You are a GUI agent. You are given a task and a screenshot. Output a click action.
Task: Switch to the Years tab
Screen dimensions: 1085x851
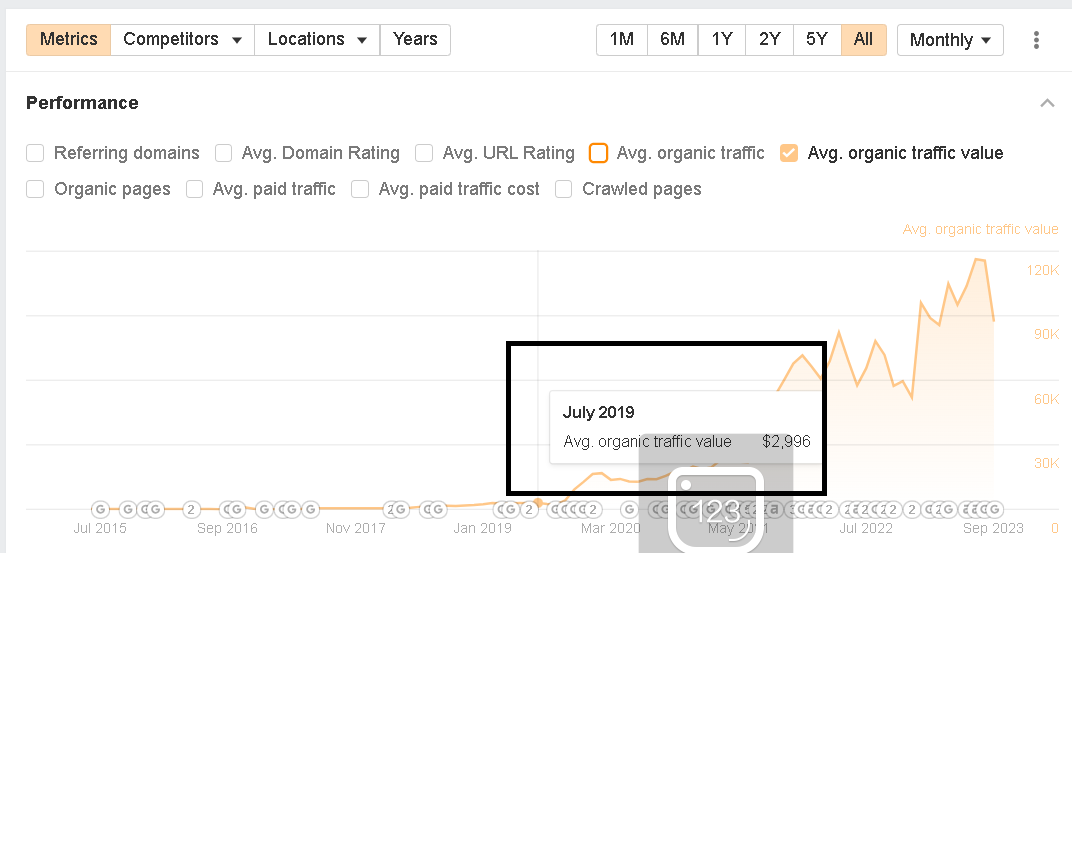pyautogui.click(x=415, y=40)
